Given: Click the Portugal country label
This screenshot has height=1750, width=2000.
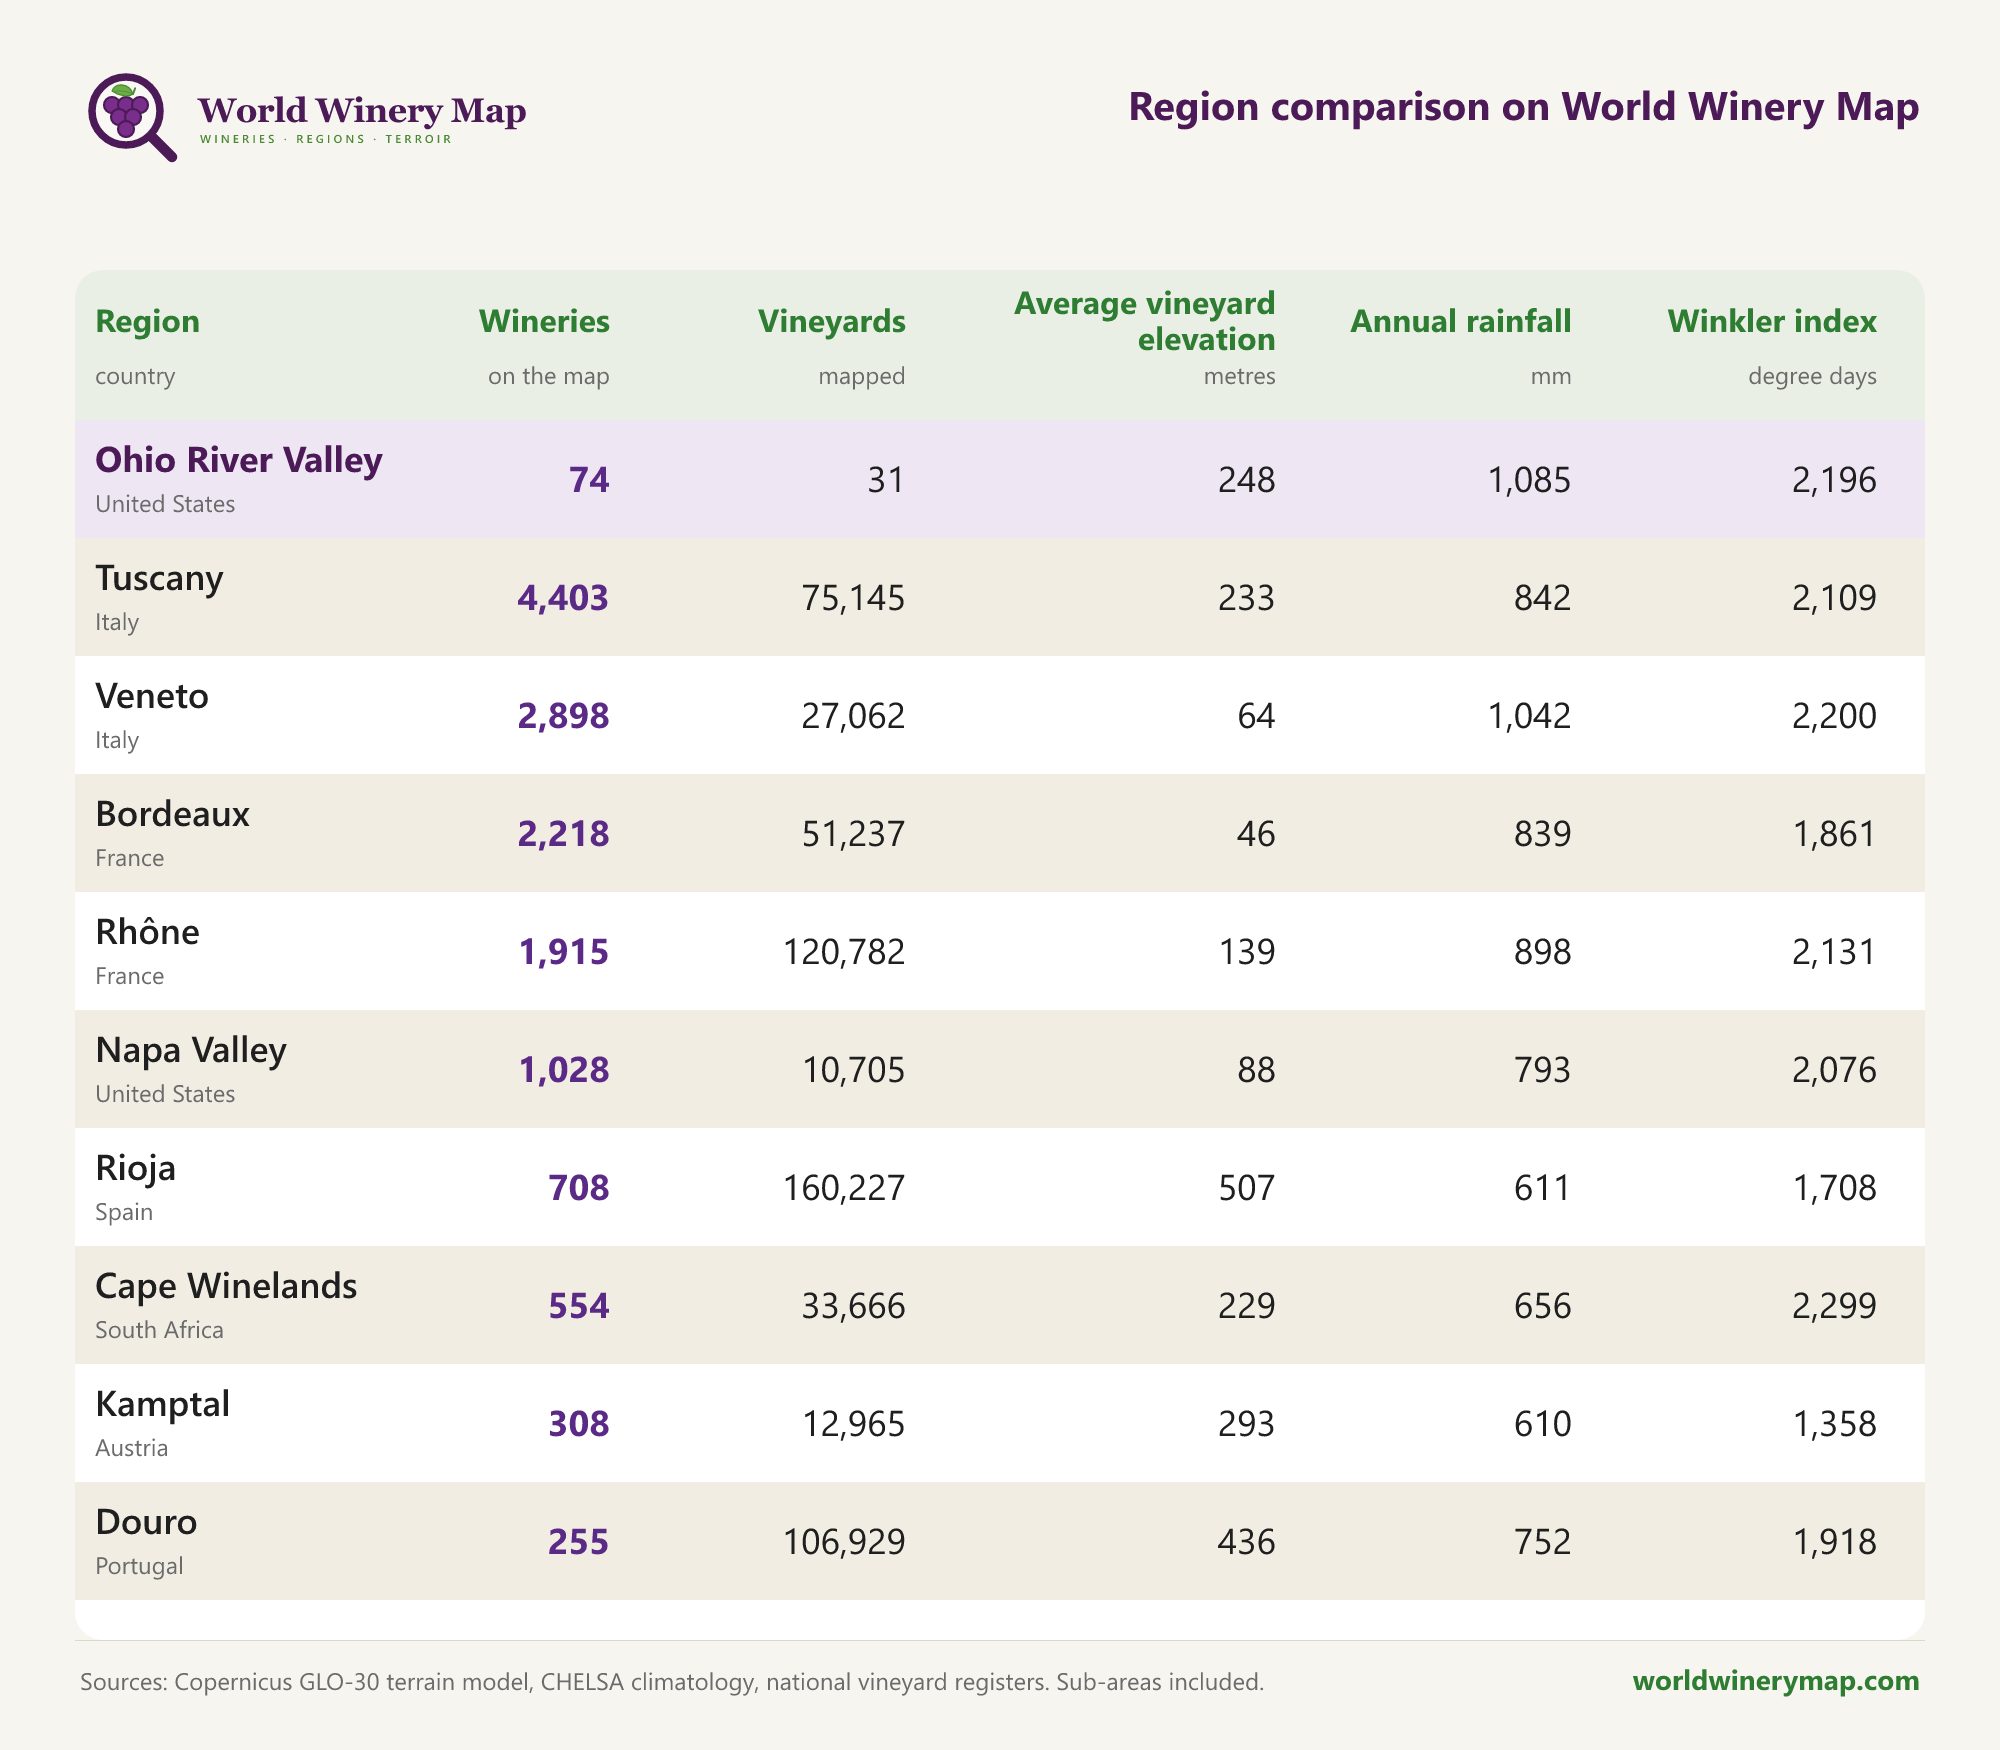Looking at the screenshot, I should click(139, 1566).
